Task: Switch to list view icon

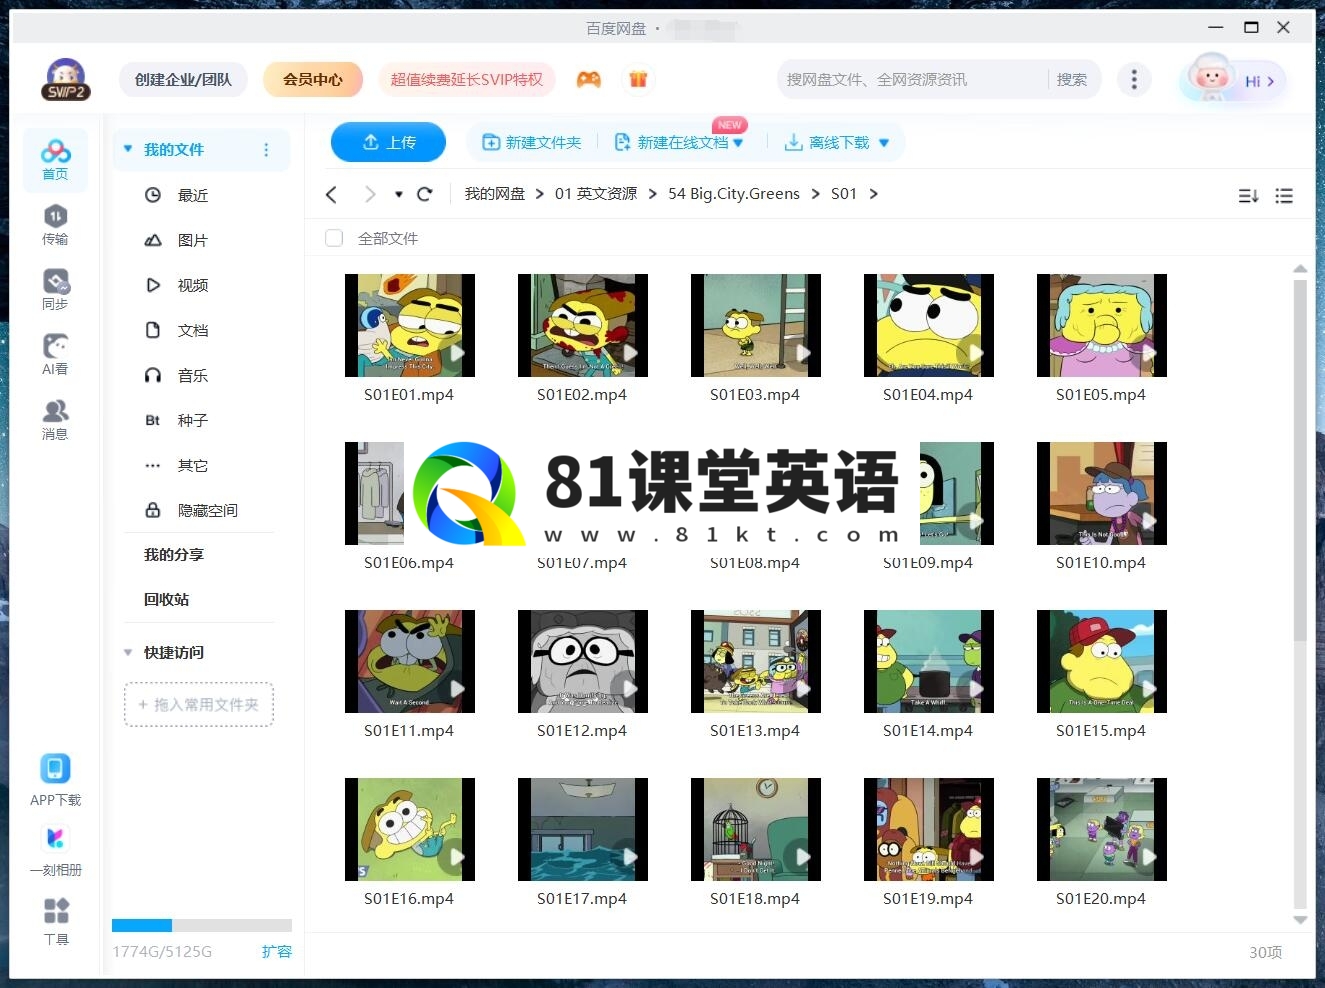Action: [1284, 196]
